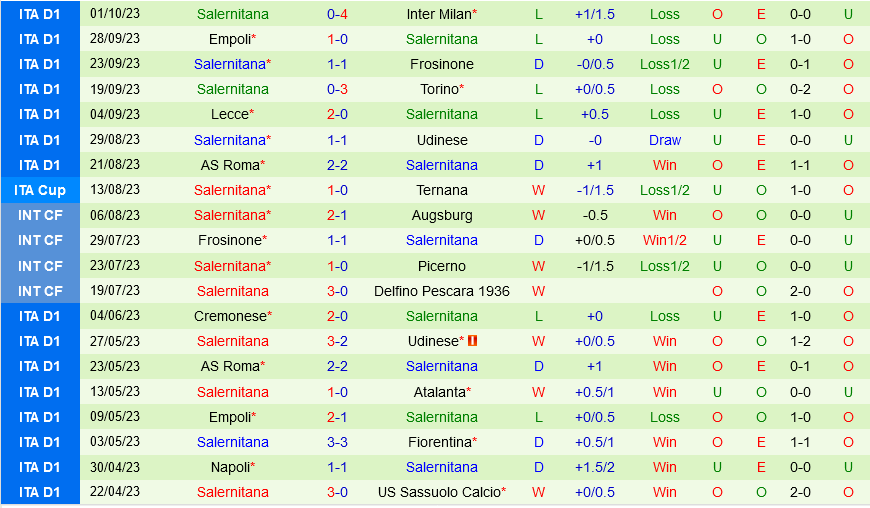Click the Napoli home team link

(x=229, y=467)
